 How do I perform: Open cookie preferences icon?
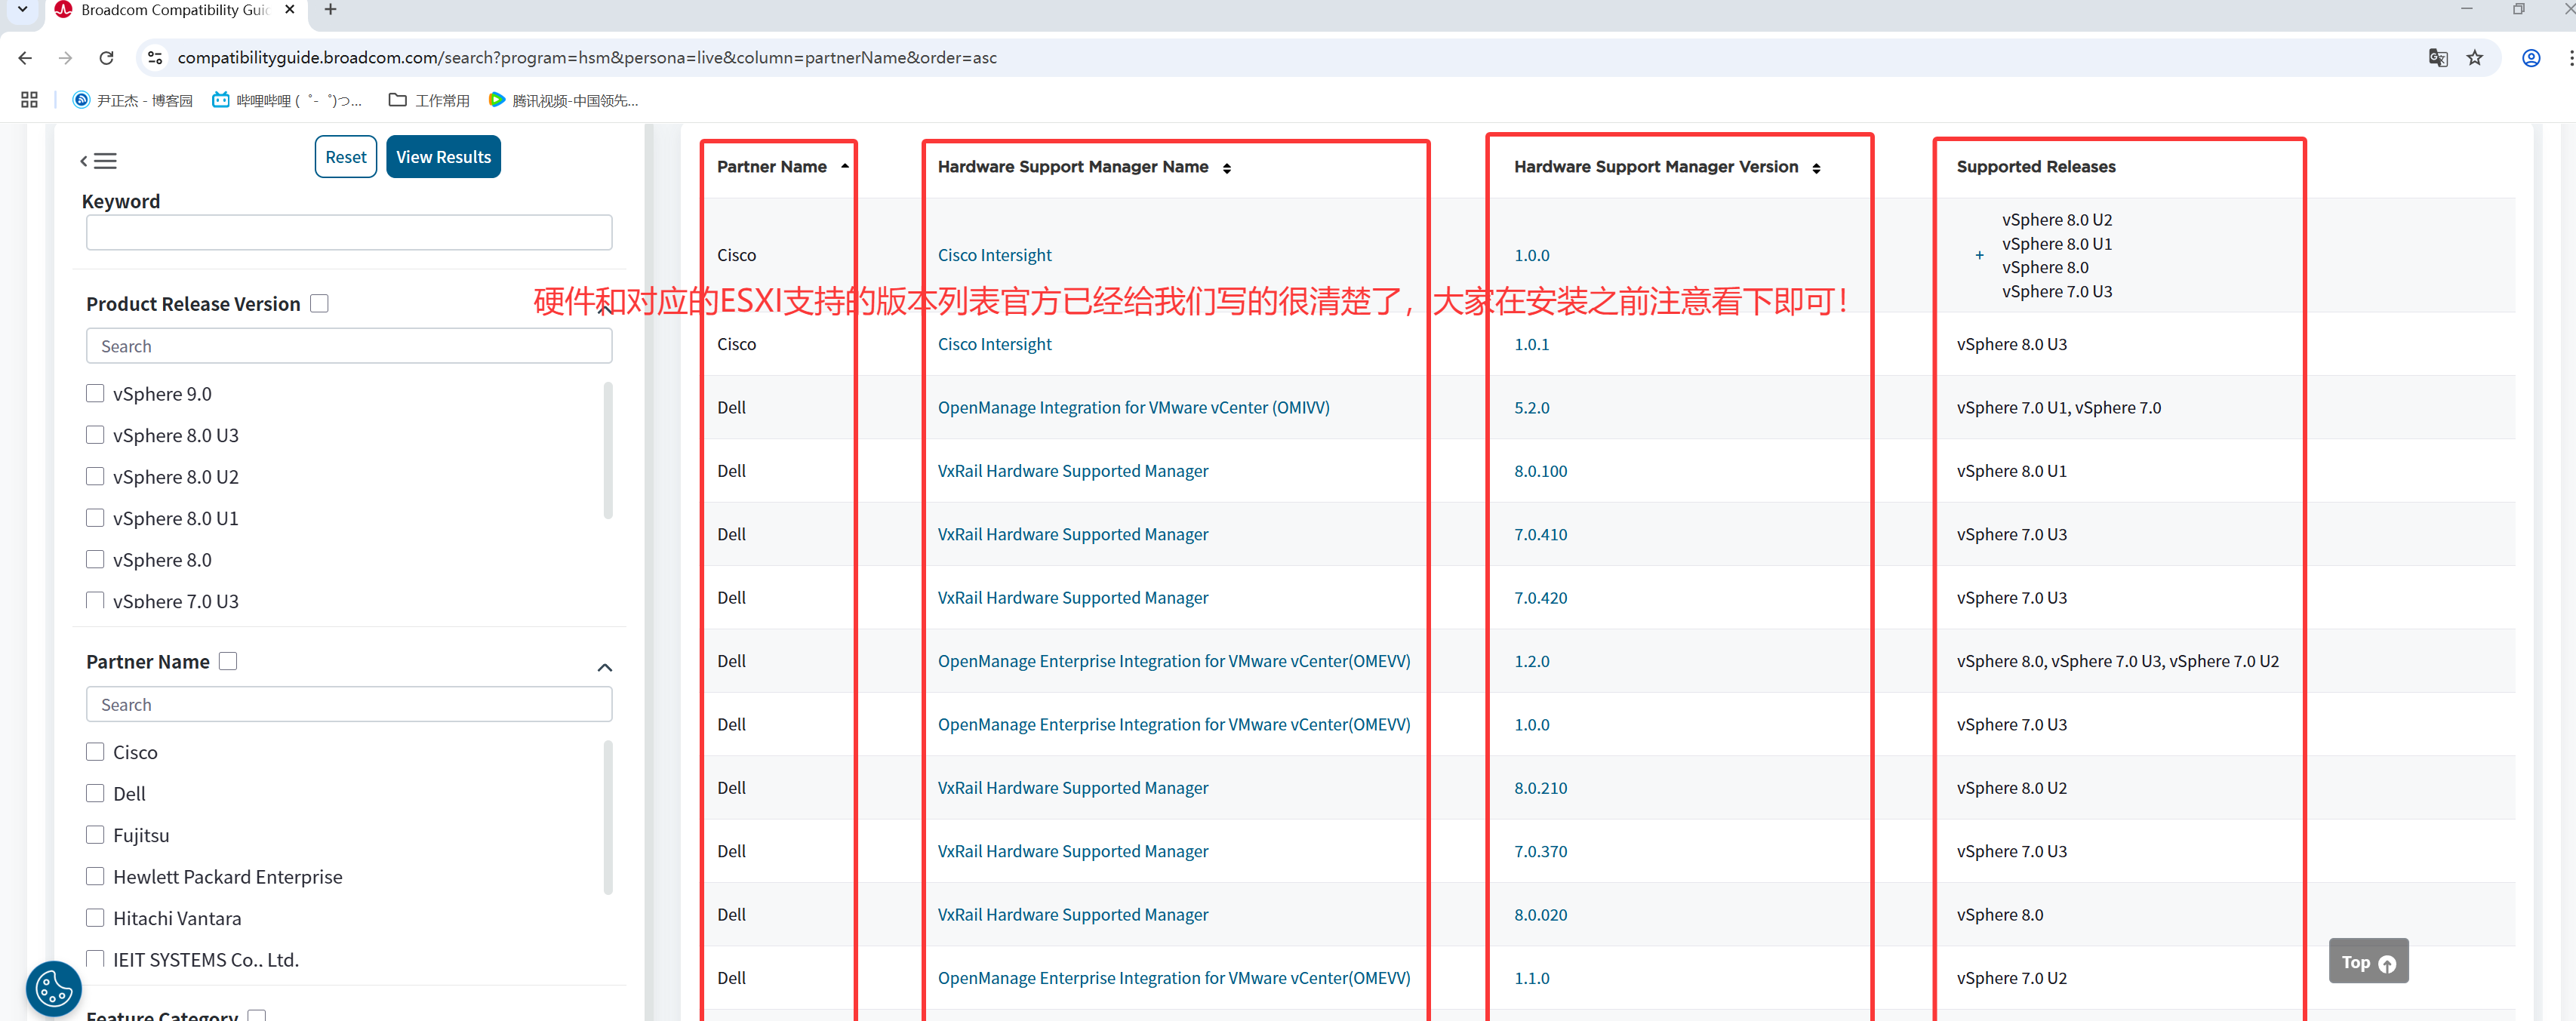tap(54, 989)
